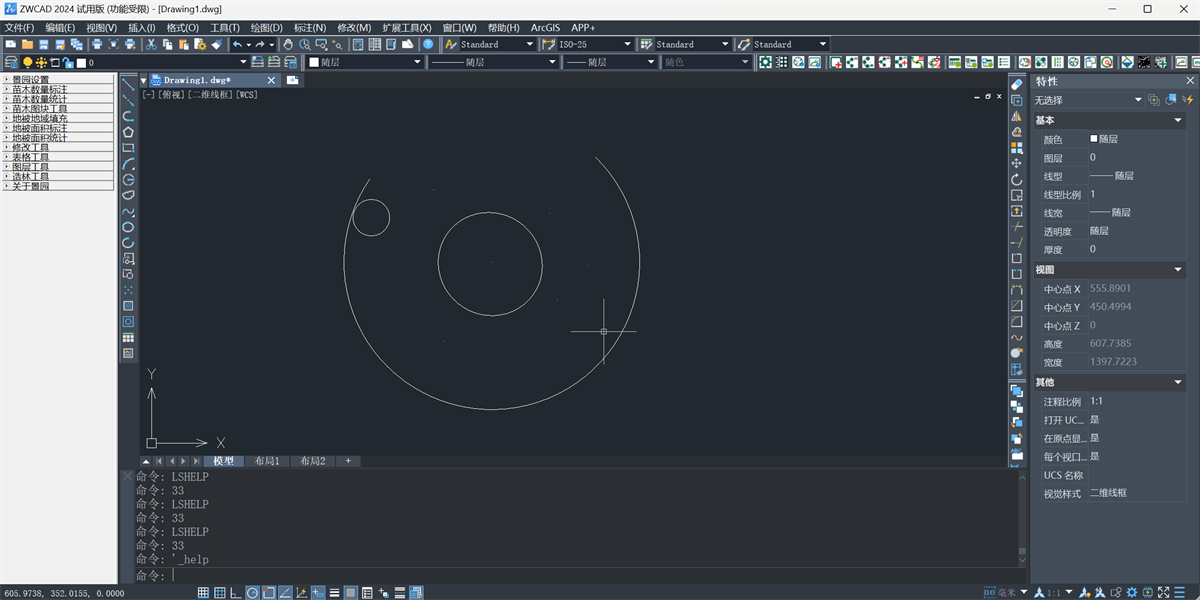
Task: Select the Rotate modify tool
Action: coord(1017,179)
